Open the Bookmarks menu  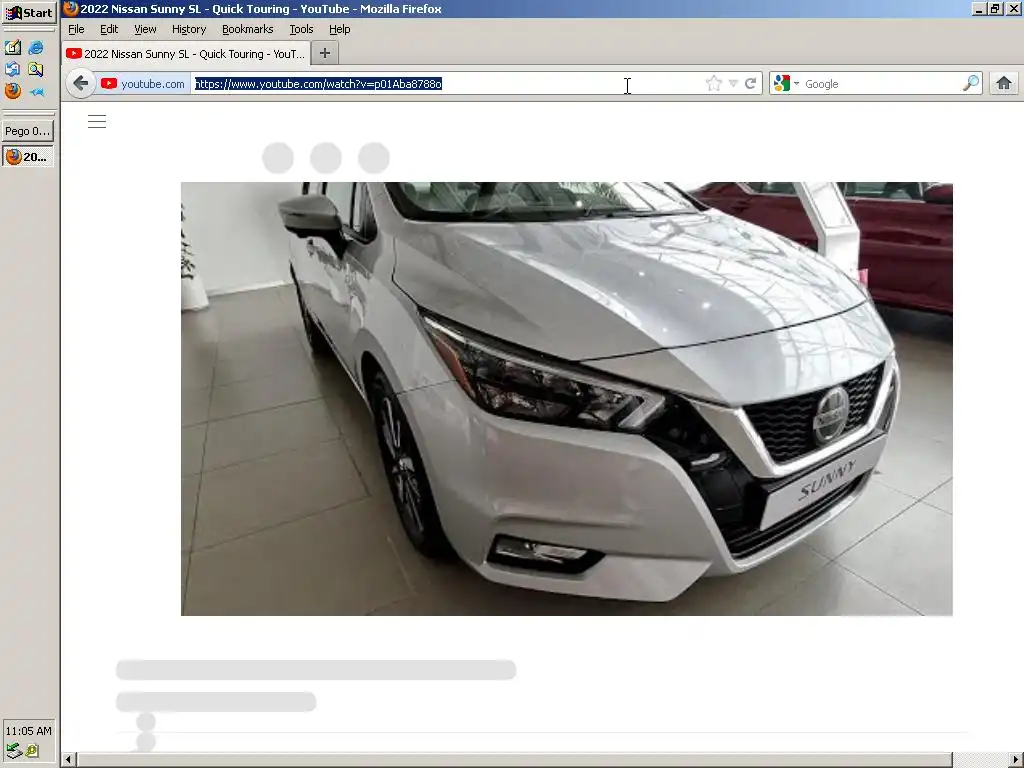tap(248, 29)
